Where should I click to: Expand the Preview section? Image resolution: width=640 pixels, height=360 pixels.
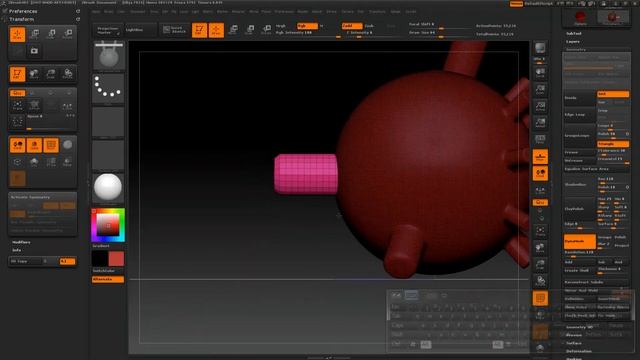pos(573,335)
